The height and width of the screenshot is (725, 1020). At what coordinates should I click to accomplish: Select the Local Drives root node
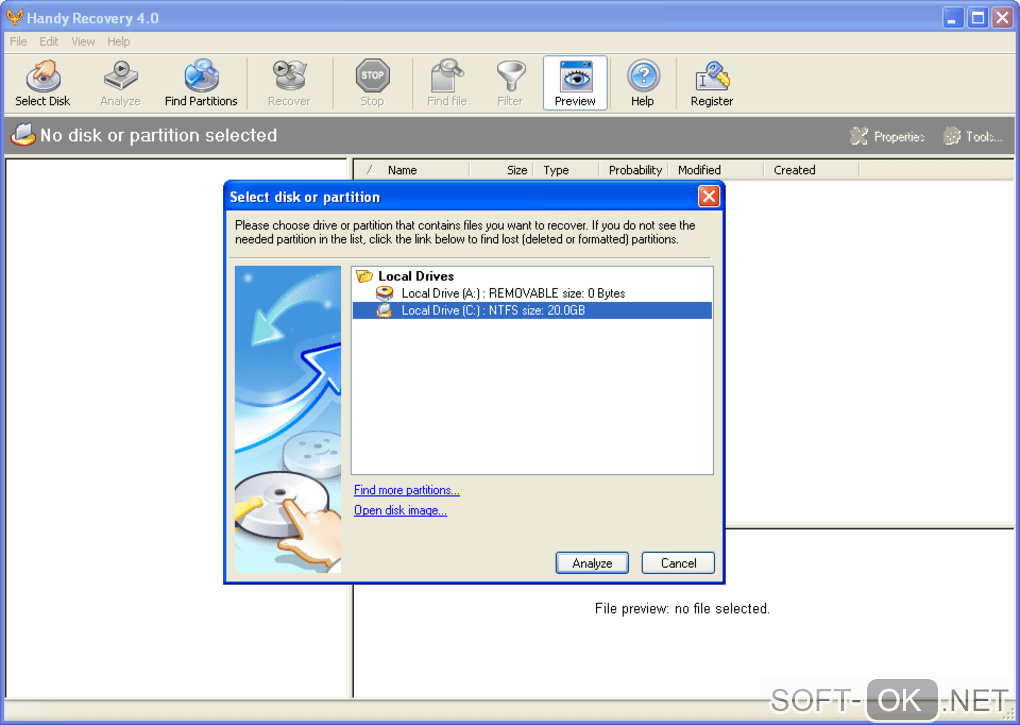coord(416,276)
